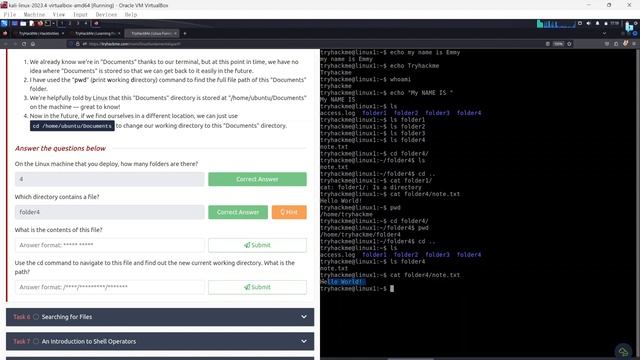Open the Firefox hamburger menu
The image size is (640, 360).
click(x=634, y=44)
